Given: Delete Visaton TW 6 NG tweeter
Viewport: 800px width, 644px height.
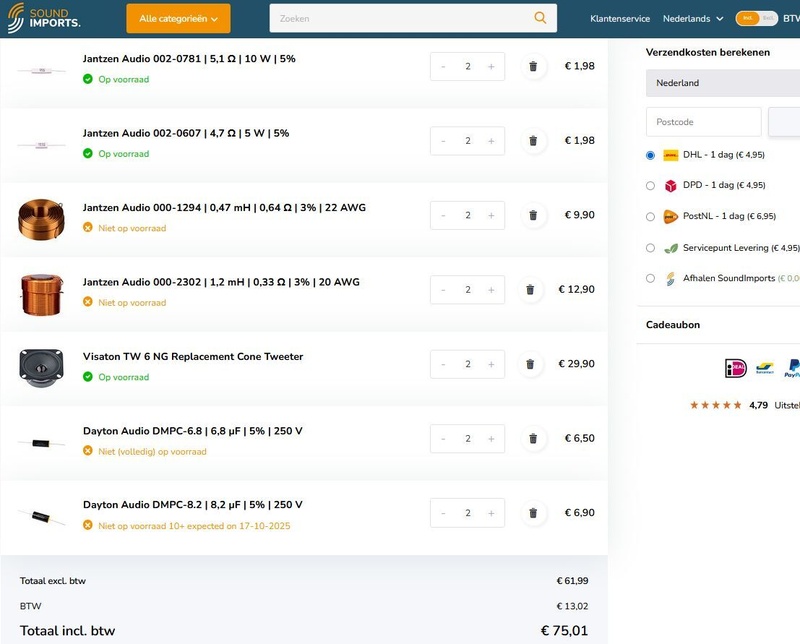Looking at the screenshot, I should (530, 364).
